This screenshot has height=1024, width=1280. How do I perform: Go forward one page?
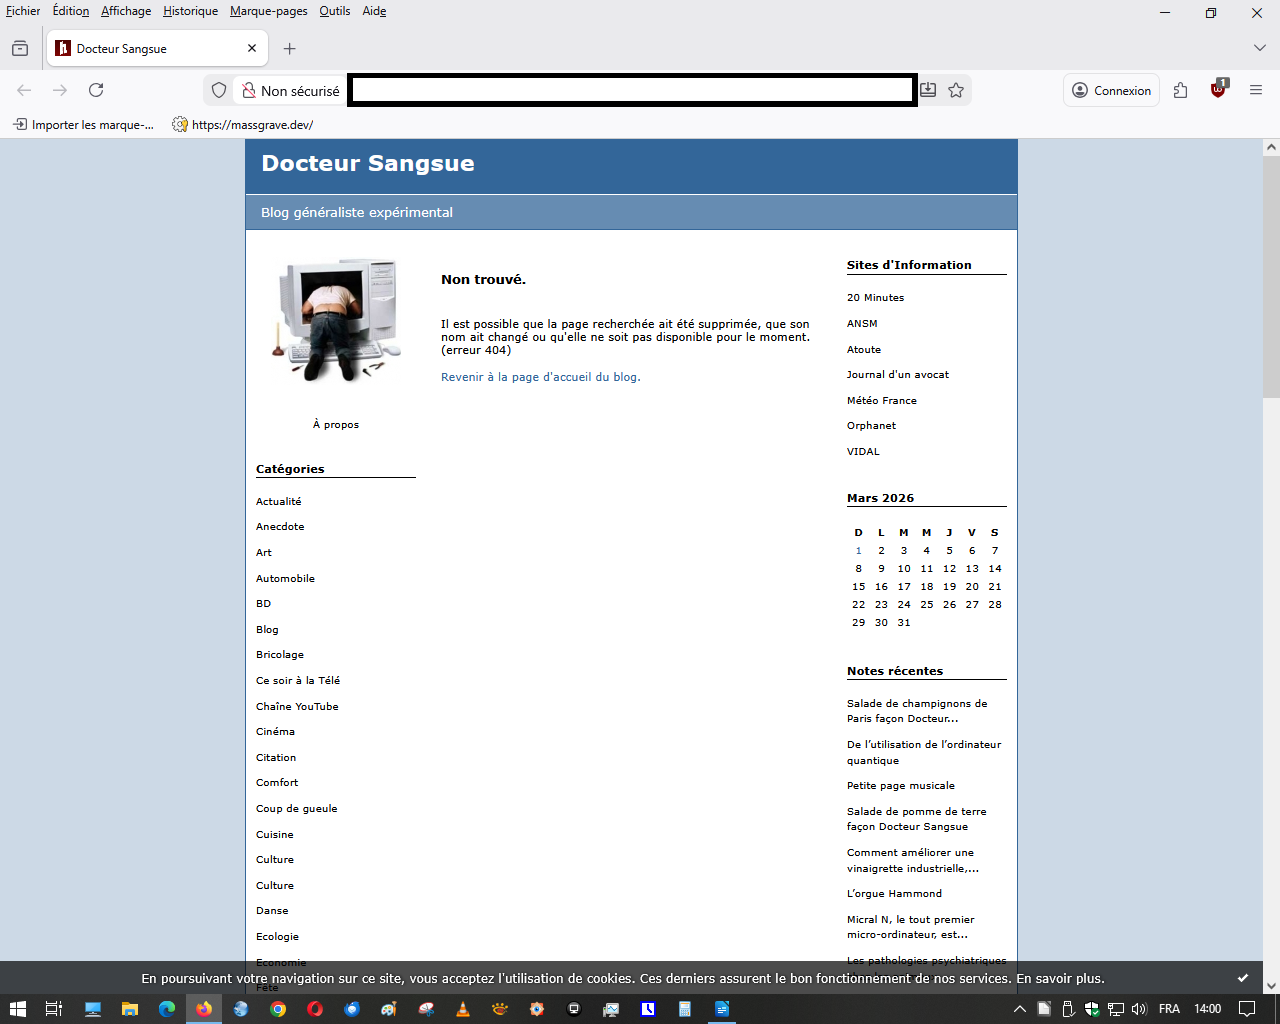click(60, 90)
